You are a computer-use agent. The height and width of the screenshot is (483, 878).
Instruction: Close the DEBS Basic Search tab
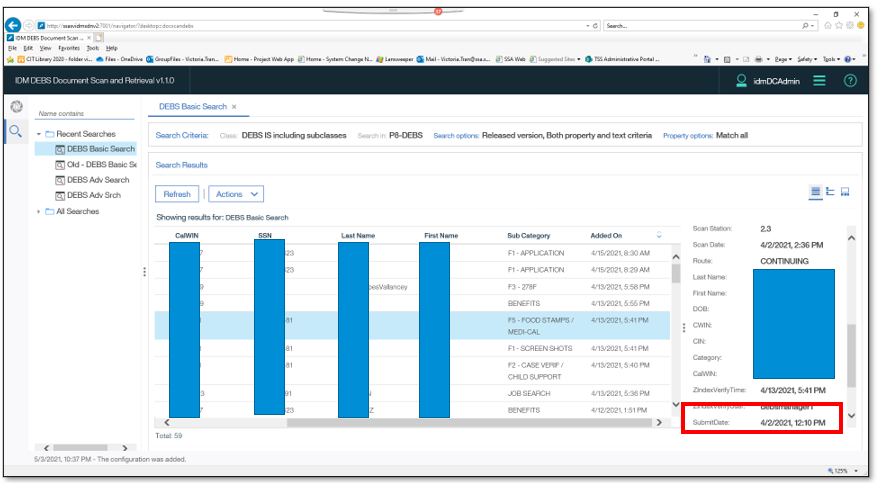pos(234,106)
